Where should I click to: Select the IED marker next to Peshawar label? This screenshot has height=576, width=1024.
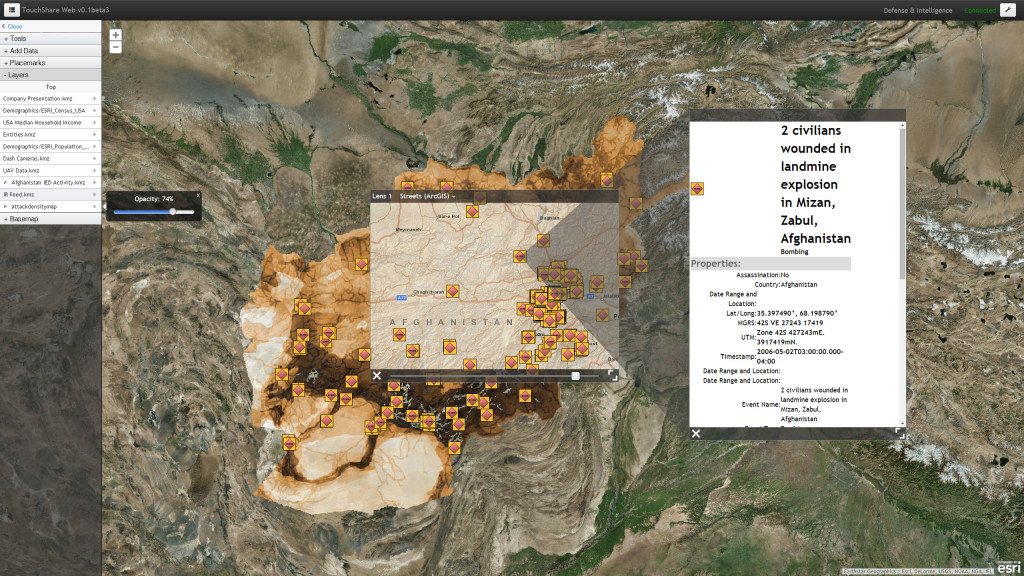tap(603, 315)
